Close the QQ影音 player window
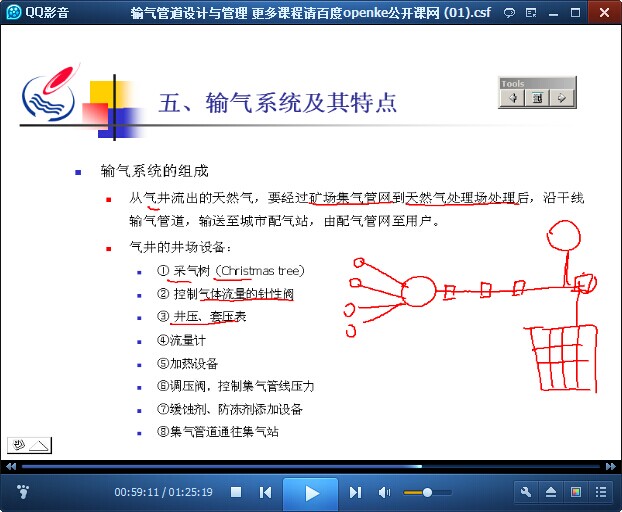Image resolution: width=622 pixels, height=512 pixels. [605, 12]
